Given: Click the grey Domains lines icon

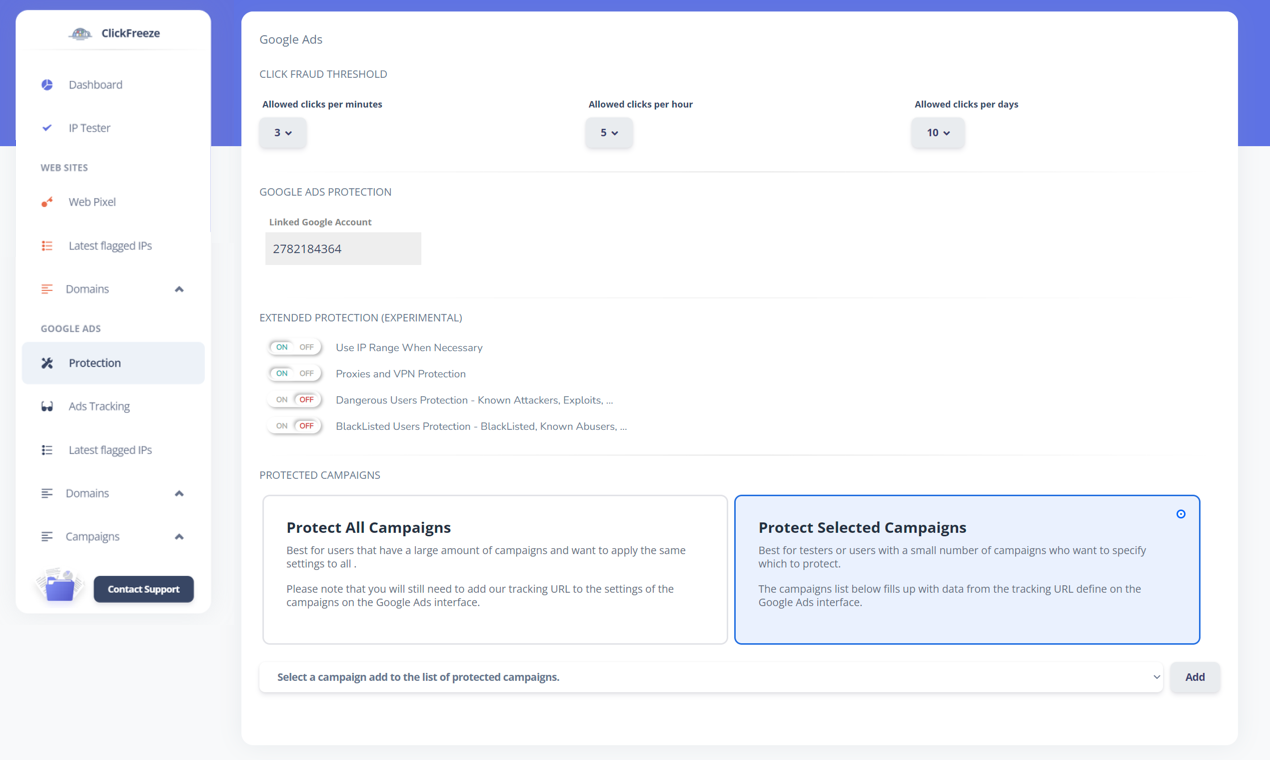Looking at the screenshot, I should (47, 493).
